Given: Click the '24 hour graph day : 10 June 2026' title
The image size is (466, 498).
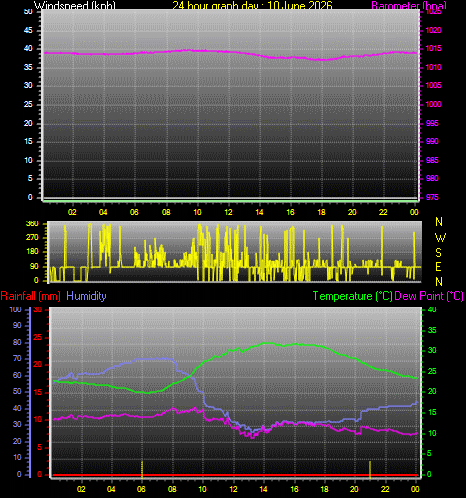Looking at the screenshot, I should tap(252, 5).
